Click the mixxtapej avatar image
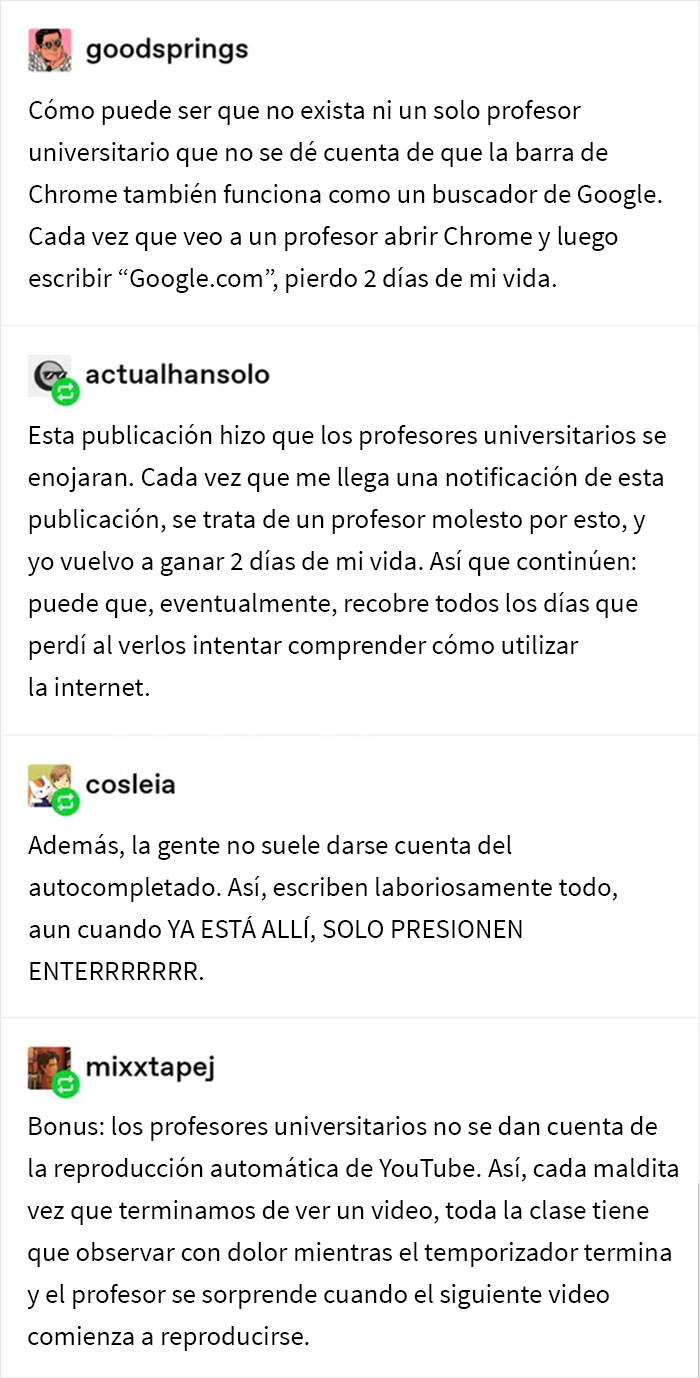 click(x=49, y=1067)
